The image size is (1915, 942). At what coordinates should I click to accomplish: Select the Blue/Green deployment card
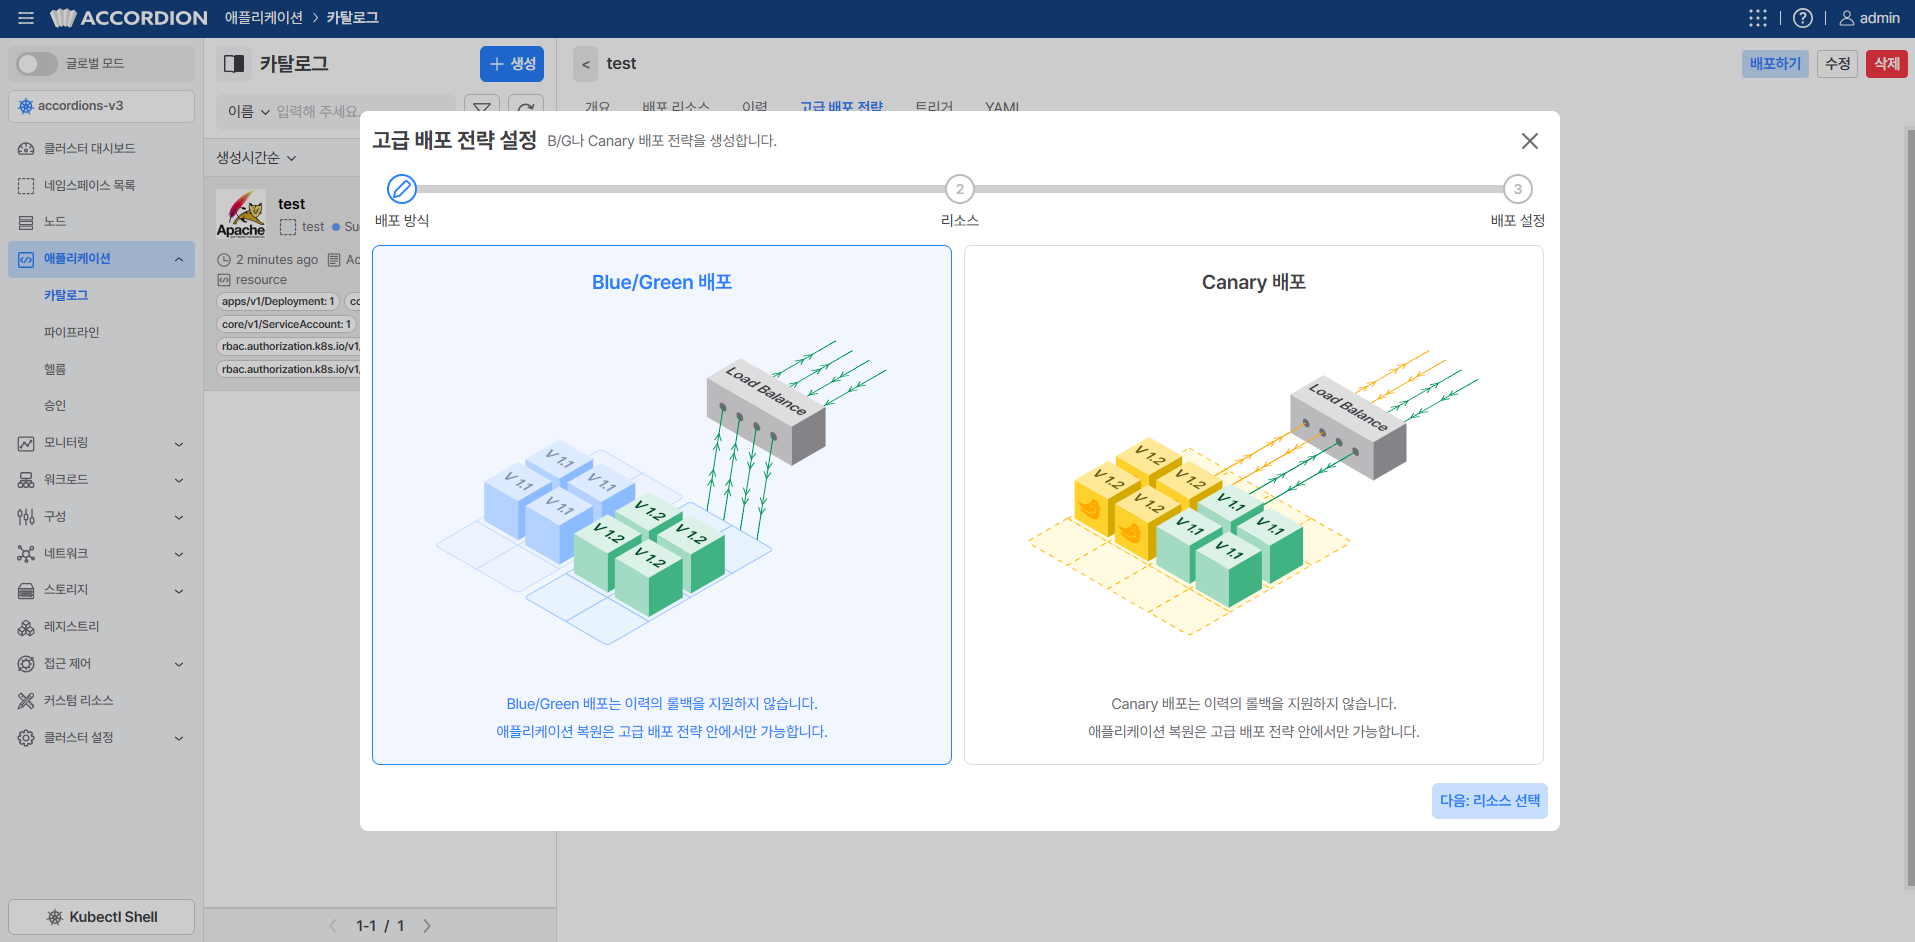click(x=662, y=505)
